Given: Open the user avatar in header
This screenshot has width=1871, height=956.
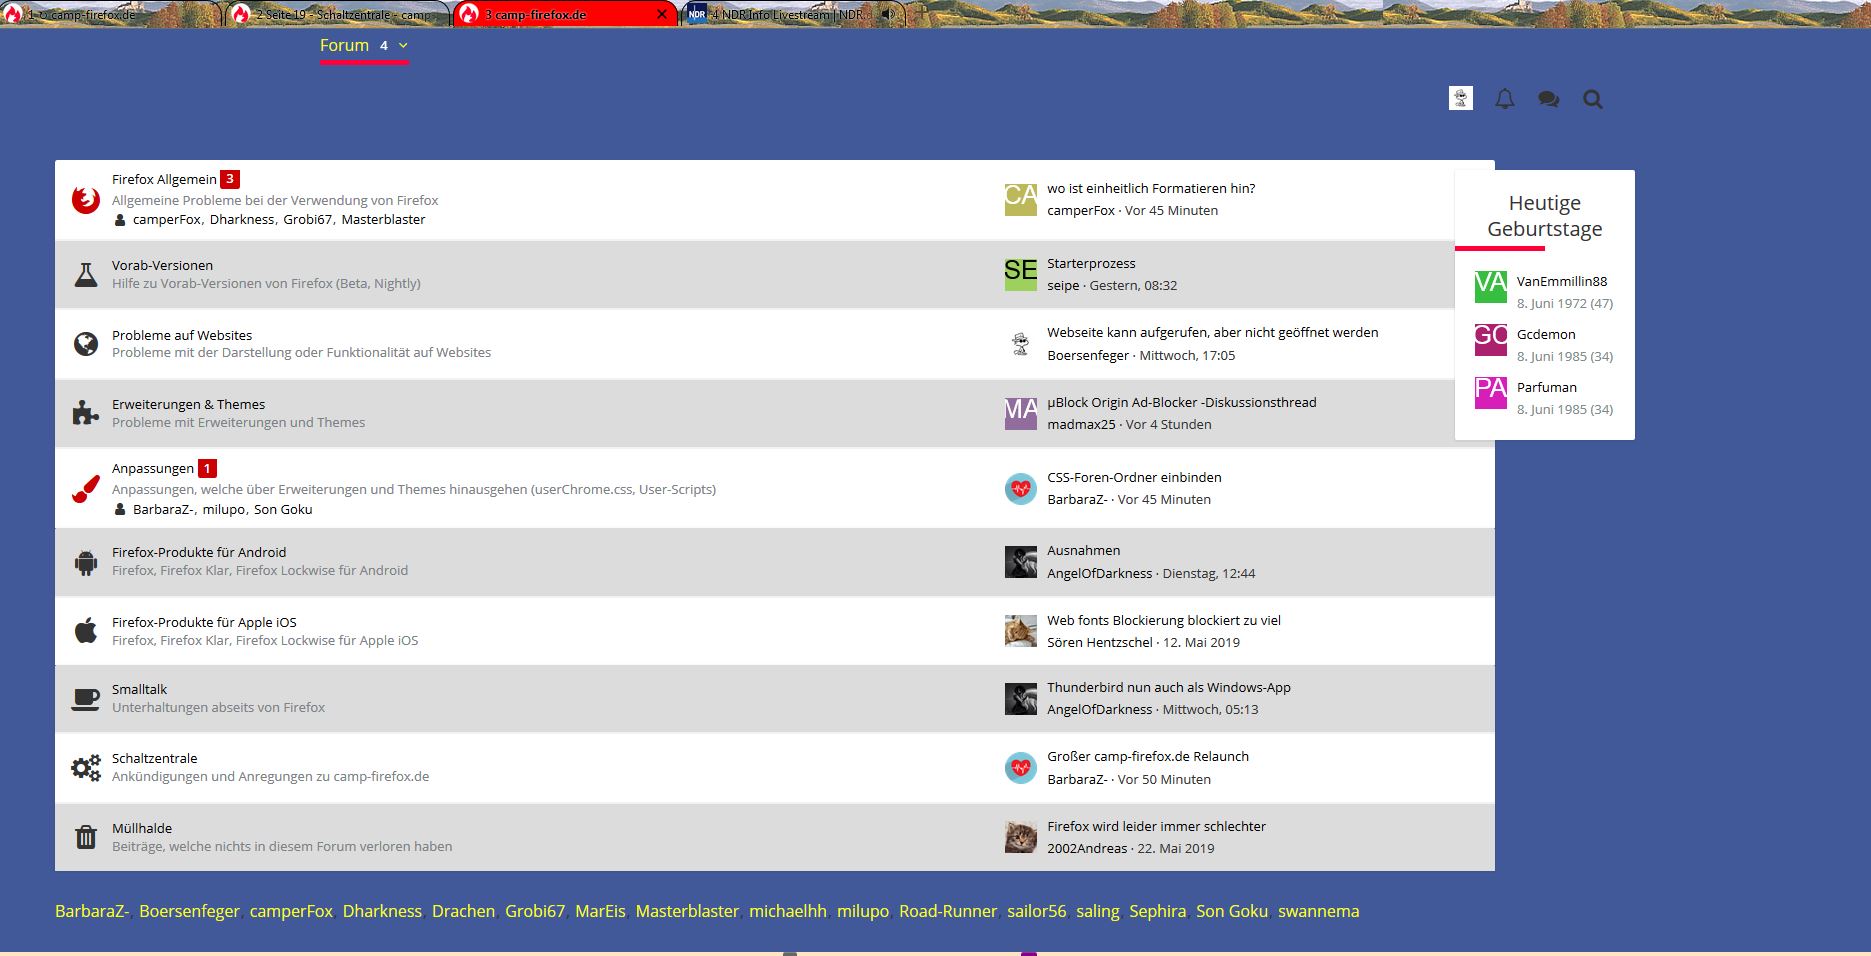Looking at the screenshot, I should click(1461, 98).
